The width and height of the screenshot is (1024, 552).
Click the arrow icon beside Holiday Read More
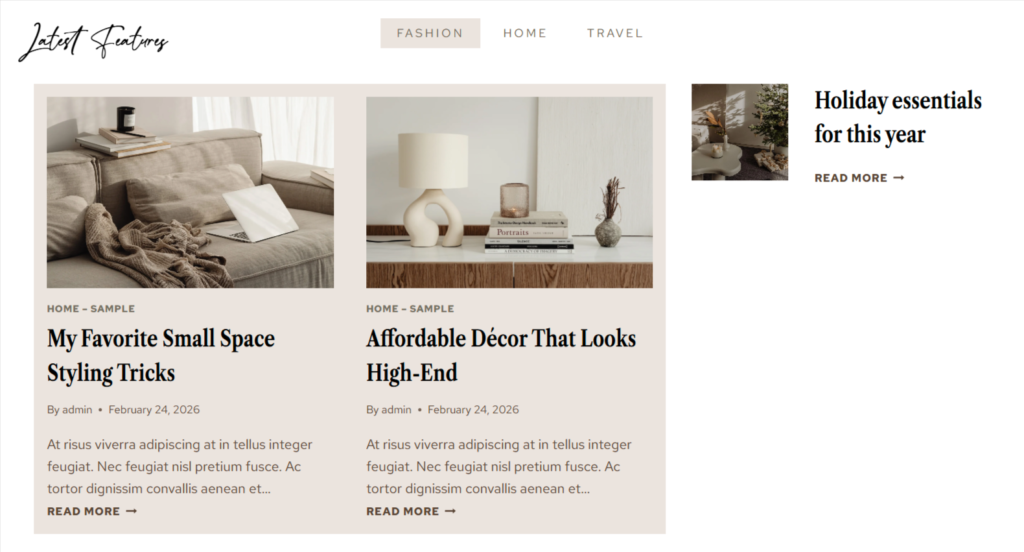coord(899,178)
